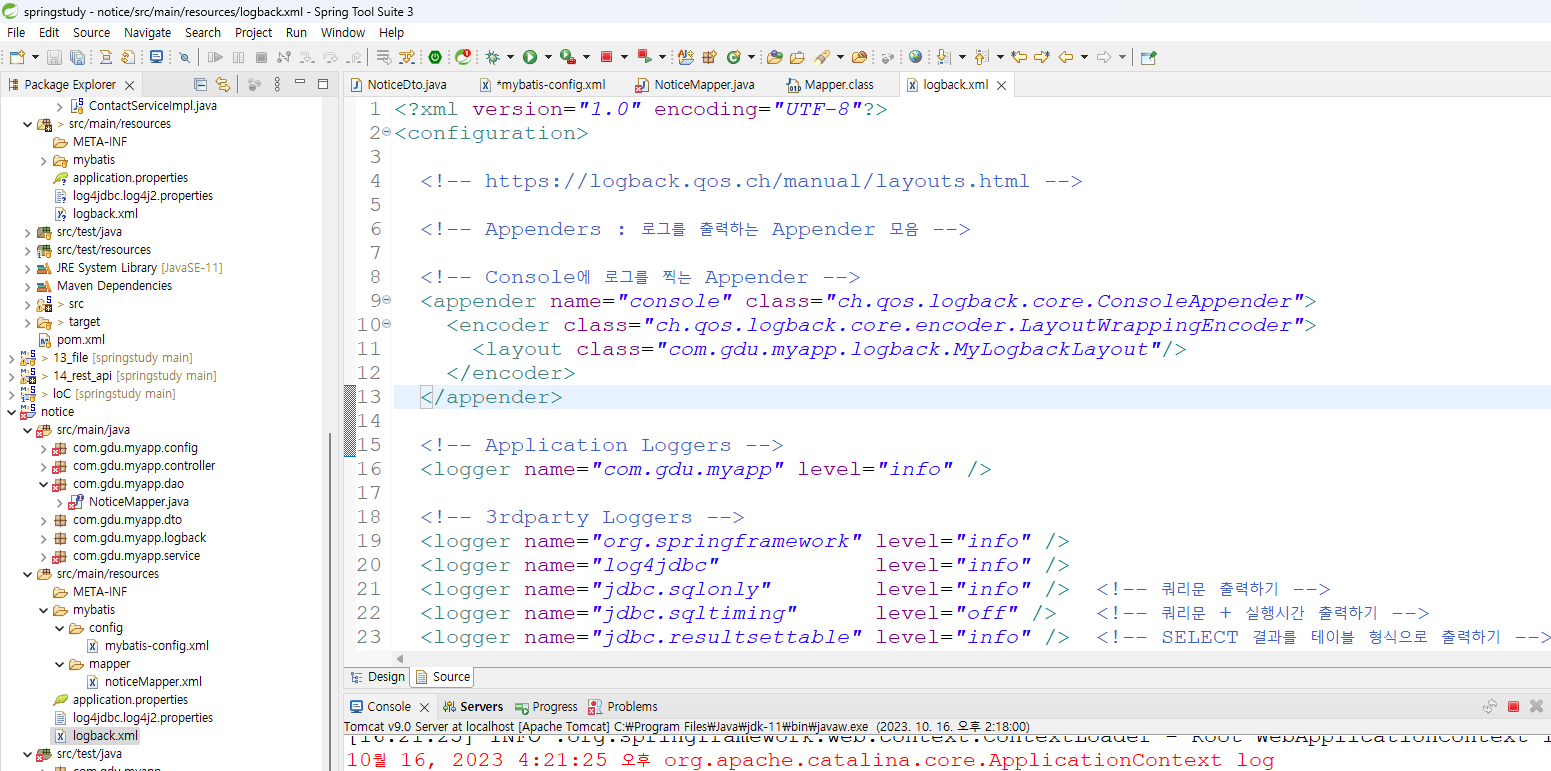
Task: Open the Run configurations dropdown arrow
Action: 548,57
